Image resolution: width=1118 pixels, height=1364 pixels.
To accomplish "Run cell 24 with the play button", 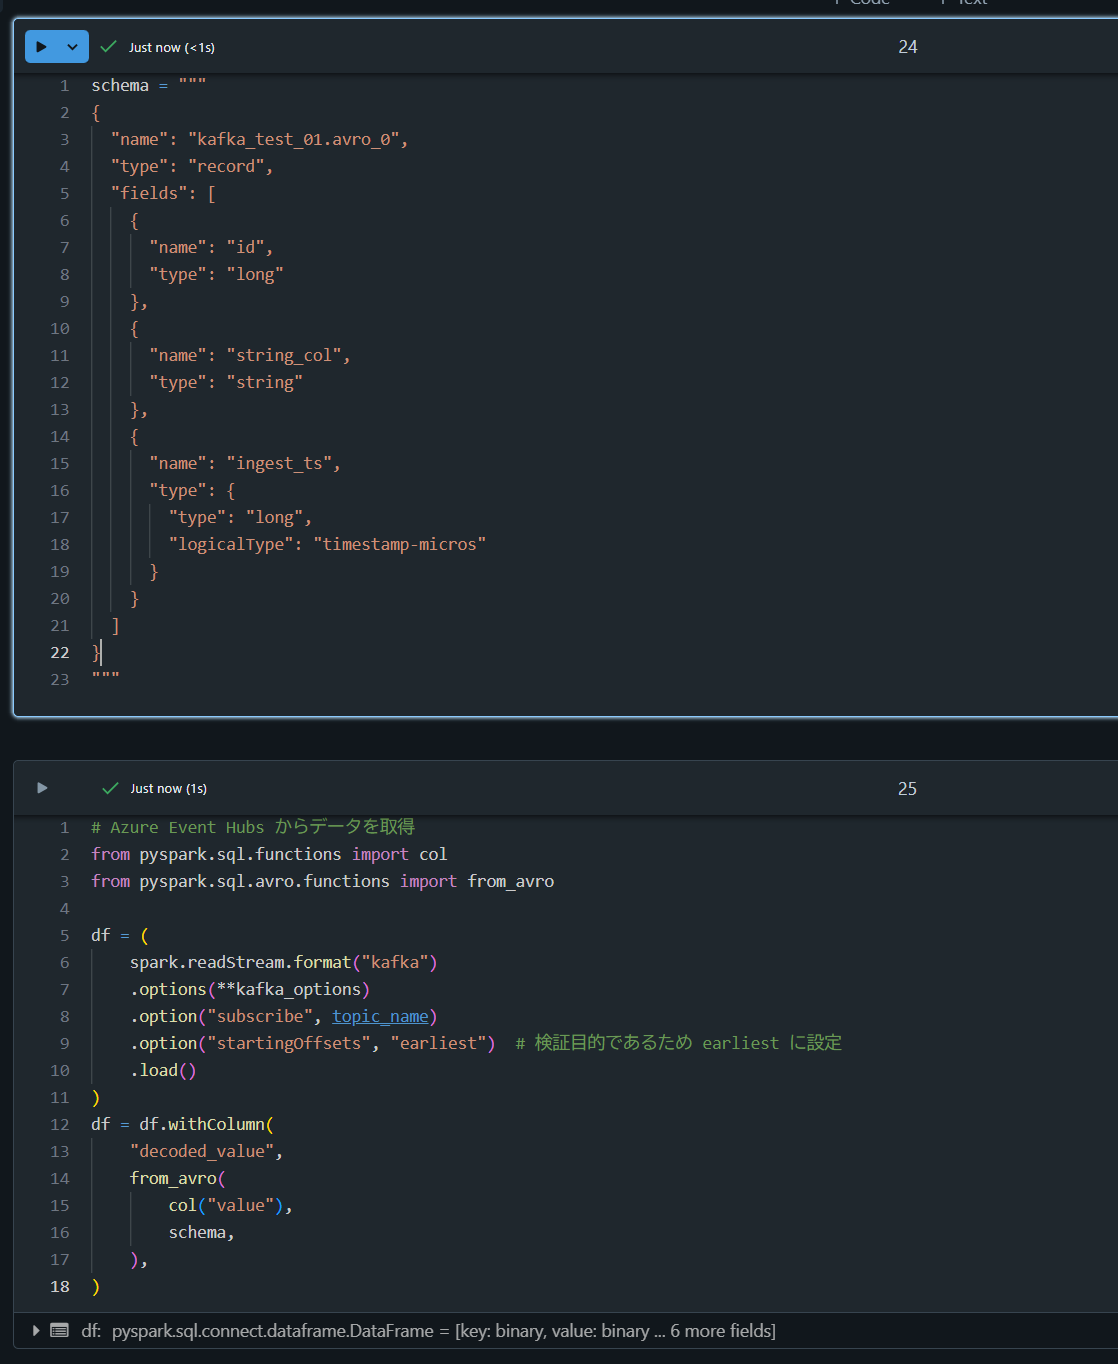I will click(x=42, y=47).
